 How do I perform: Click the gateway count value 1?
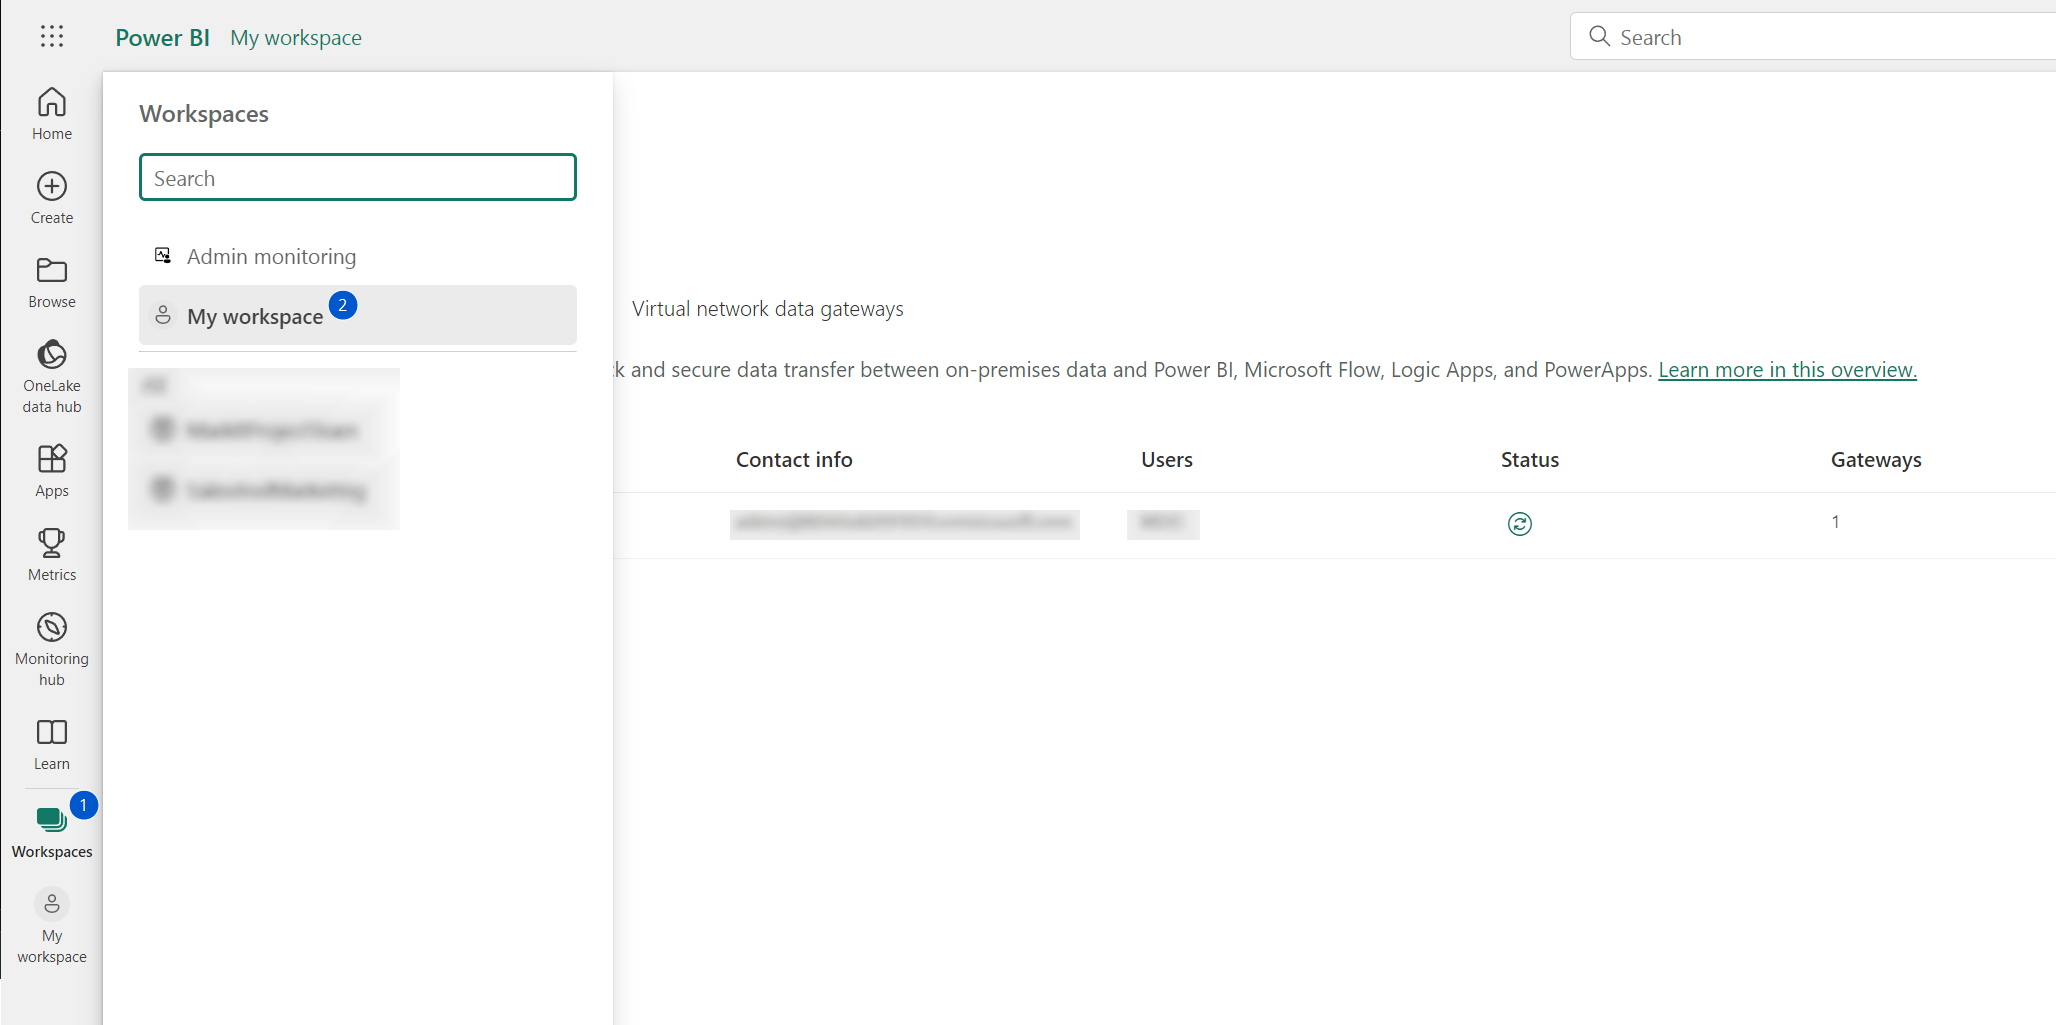1835,521
